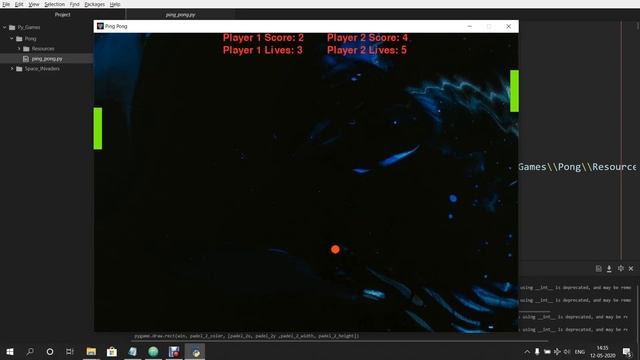The image size is (640, 360).
Task: Expand the Resources folder chevron
Action: (19, 49)
